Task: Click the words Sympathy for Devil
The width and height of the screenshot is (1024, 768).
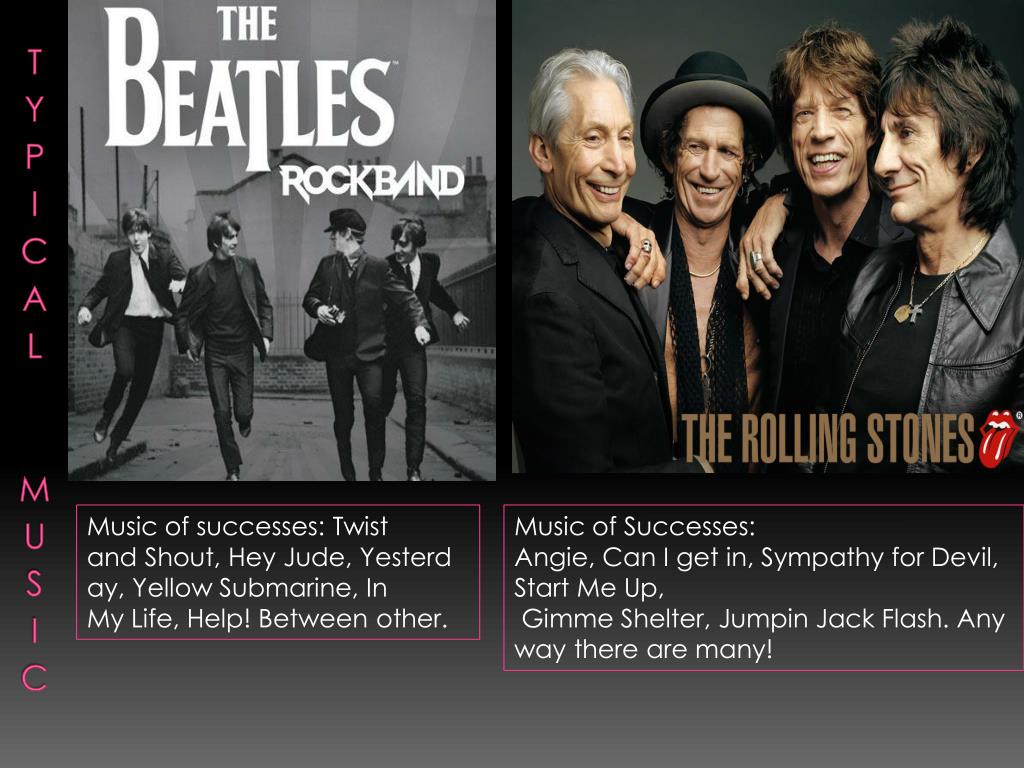Action: click(879, 558)
